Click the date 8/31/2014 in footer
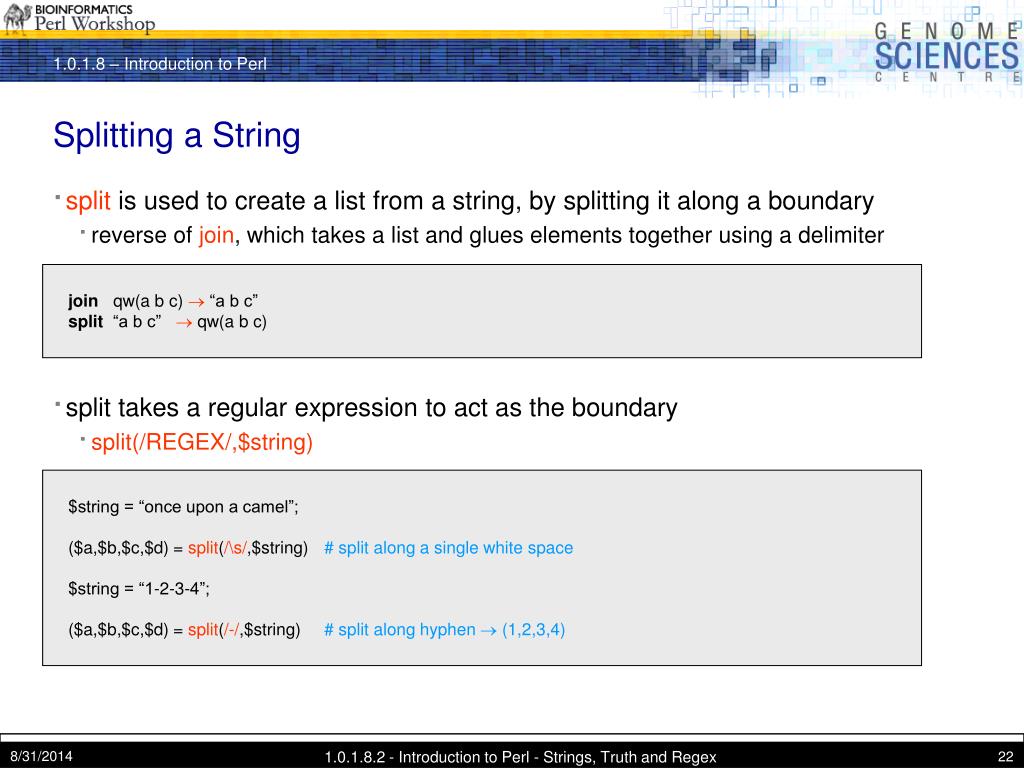 click(x=41, y=757)
